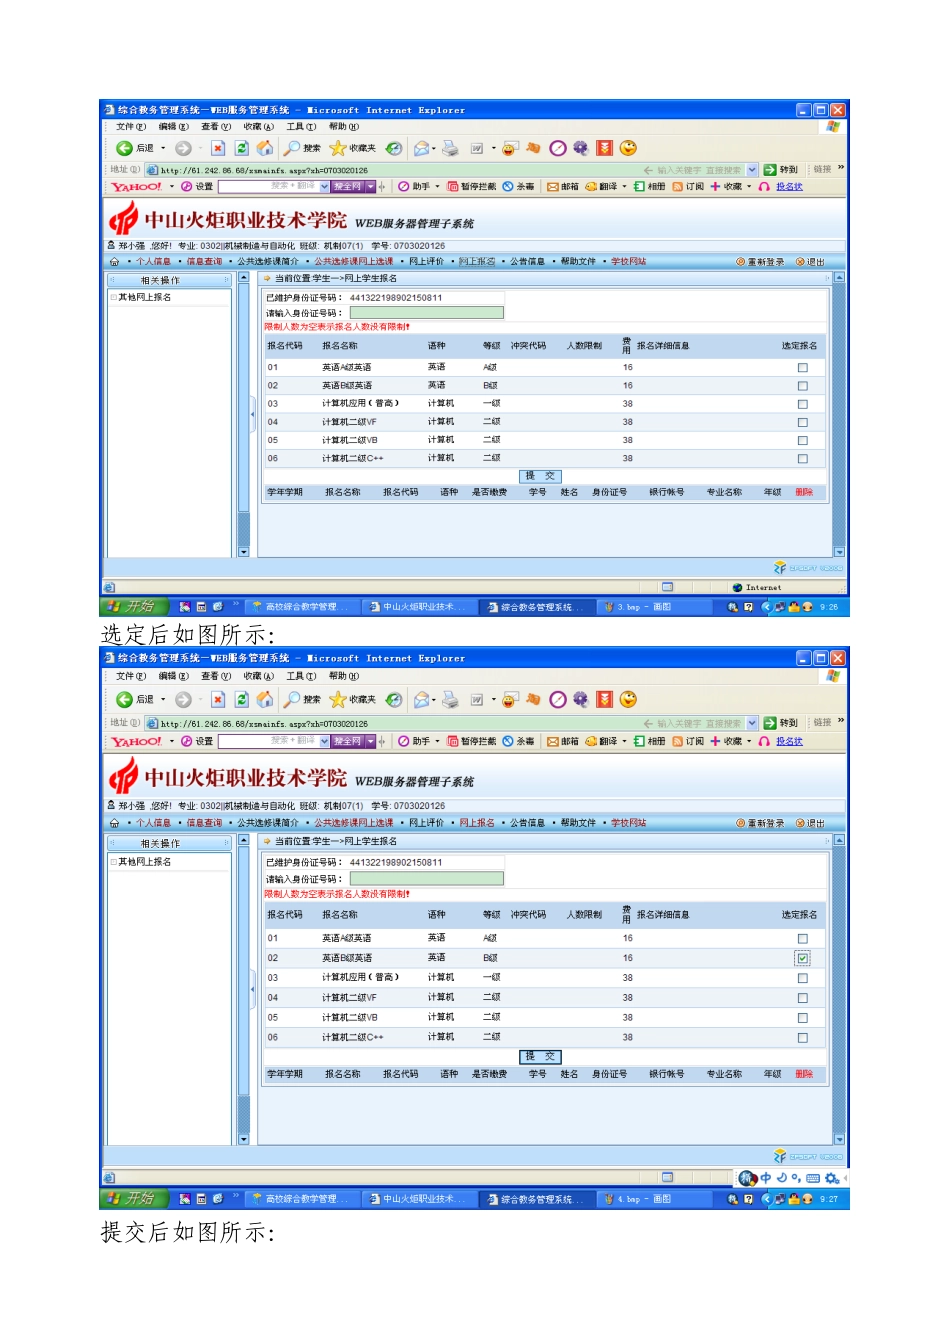Open the 编辑(E) menu in the lower browser
The height and width of the screenshot is (1344, 950).
tap(173, 677)
